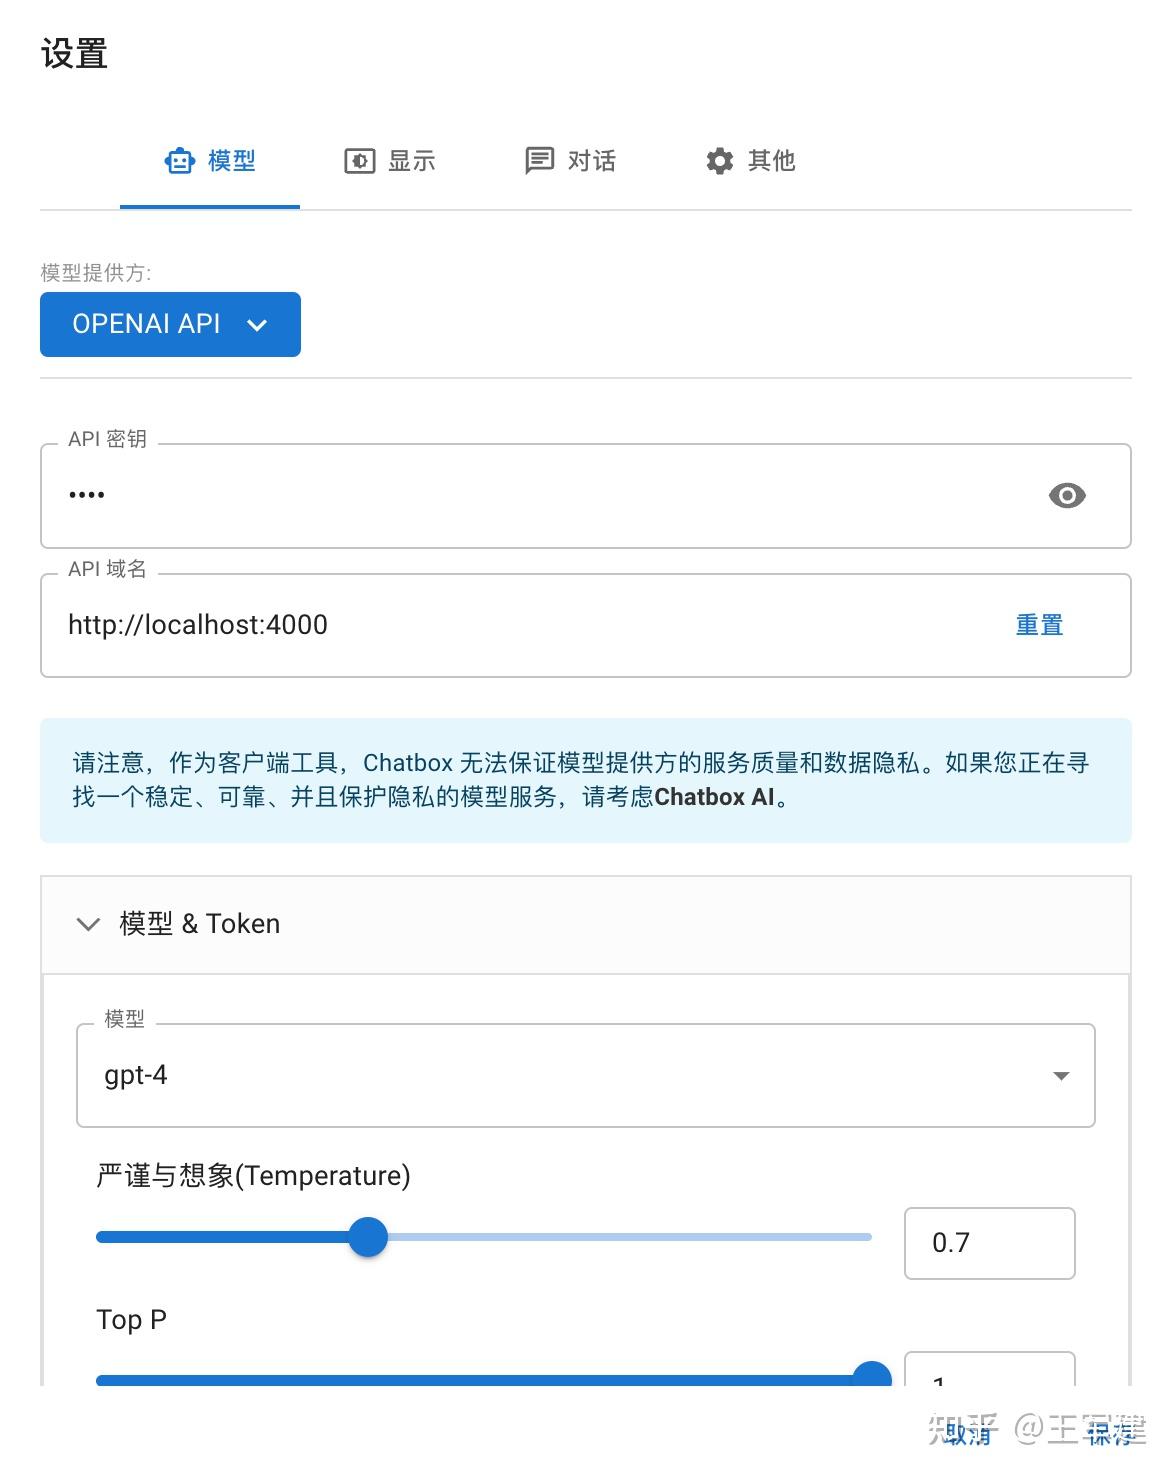Click the dropdown arrow inside the gpt-4 selector

click(x=1060, y=1076)
